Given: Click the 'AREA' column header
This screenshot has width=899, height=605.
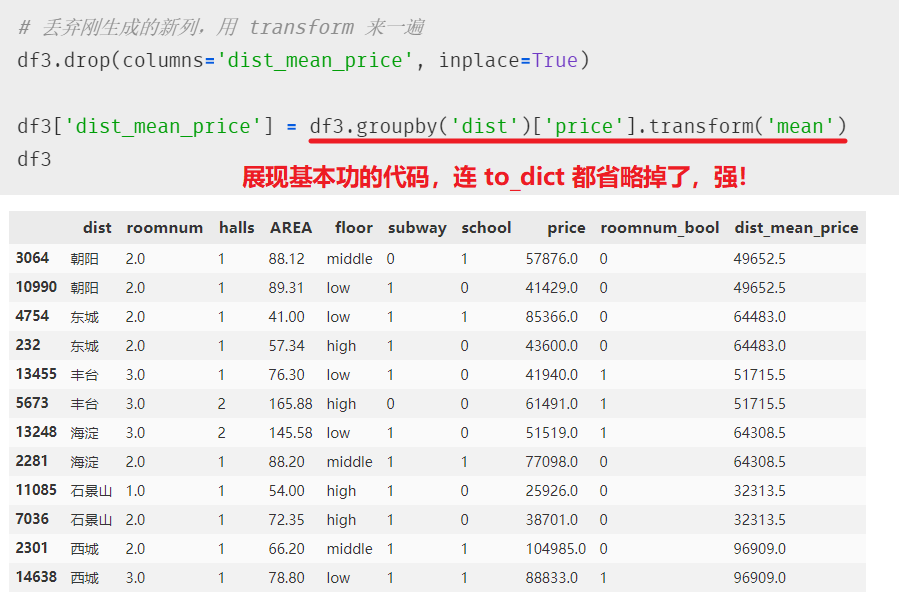Looking at the screenshot, I should pyautogui.click(x=290, y=228).
